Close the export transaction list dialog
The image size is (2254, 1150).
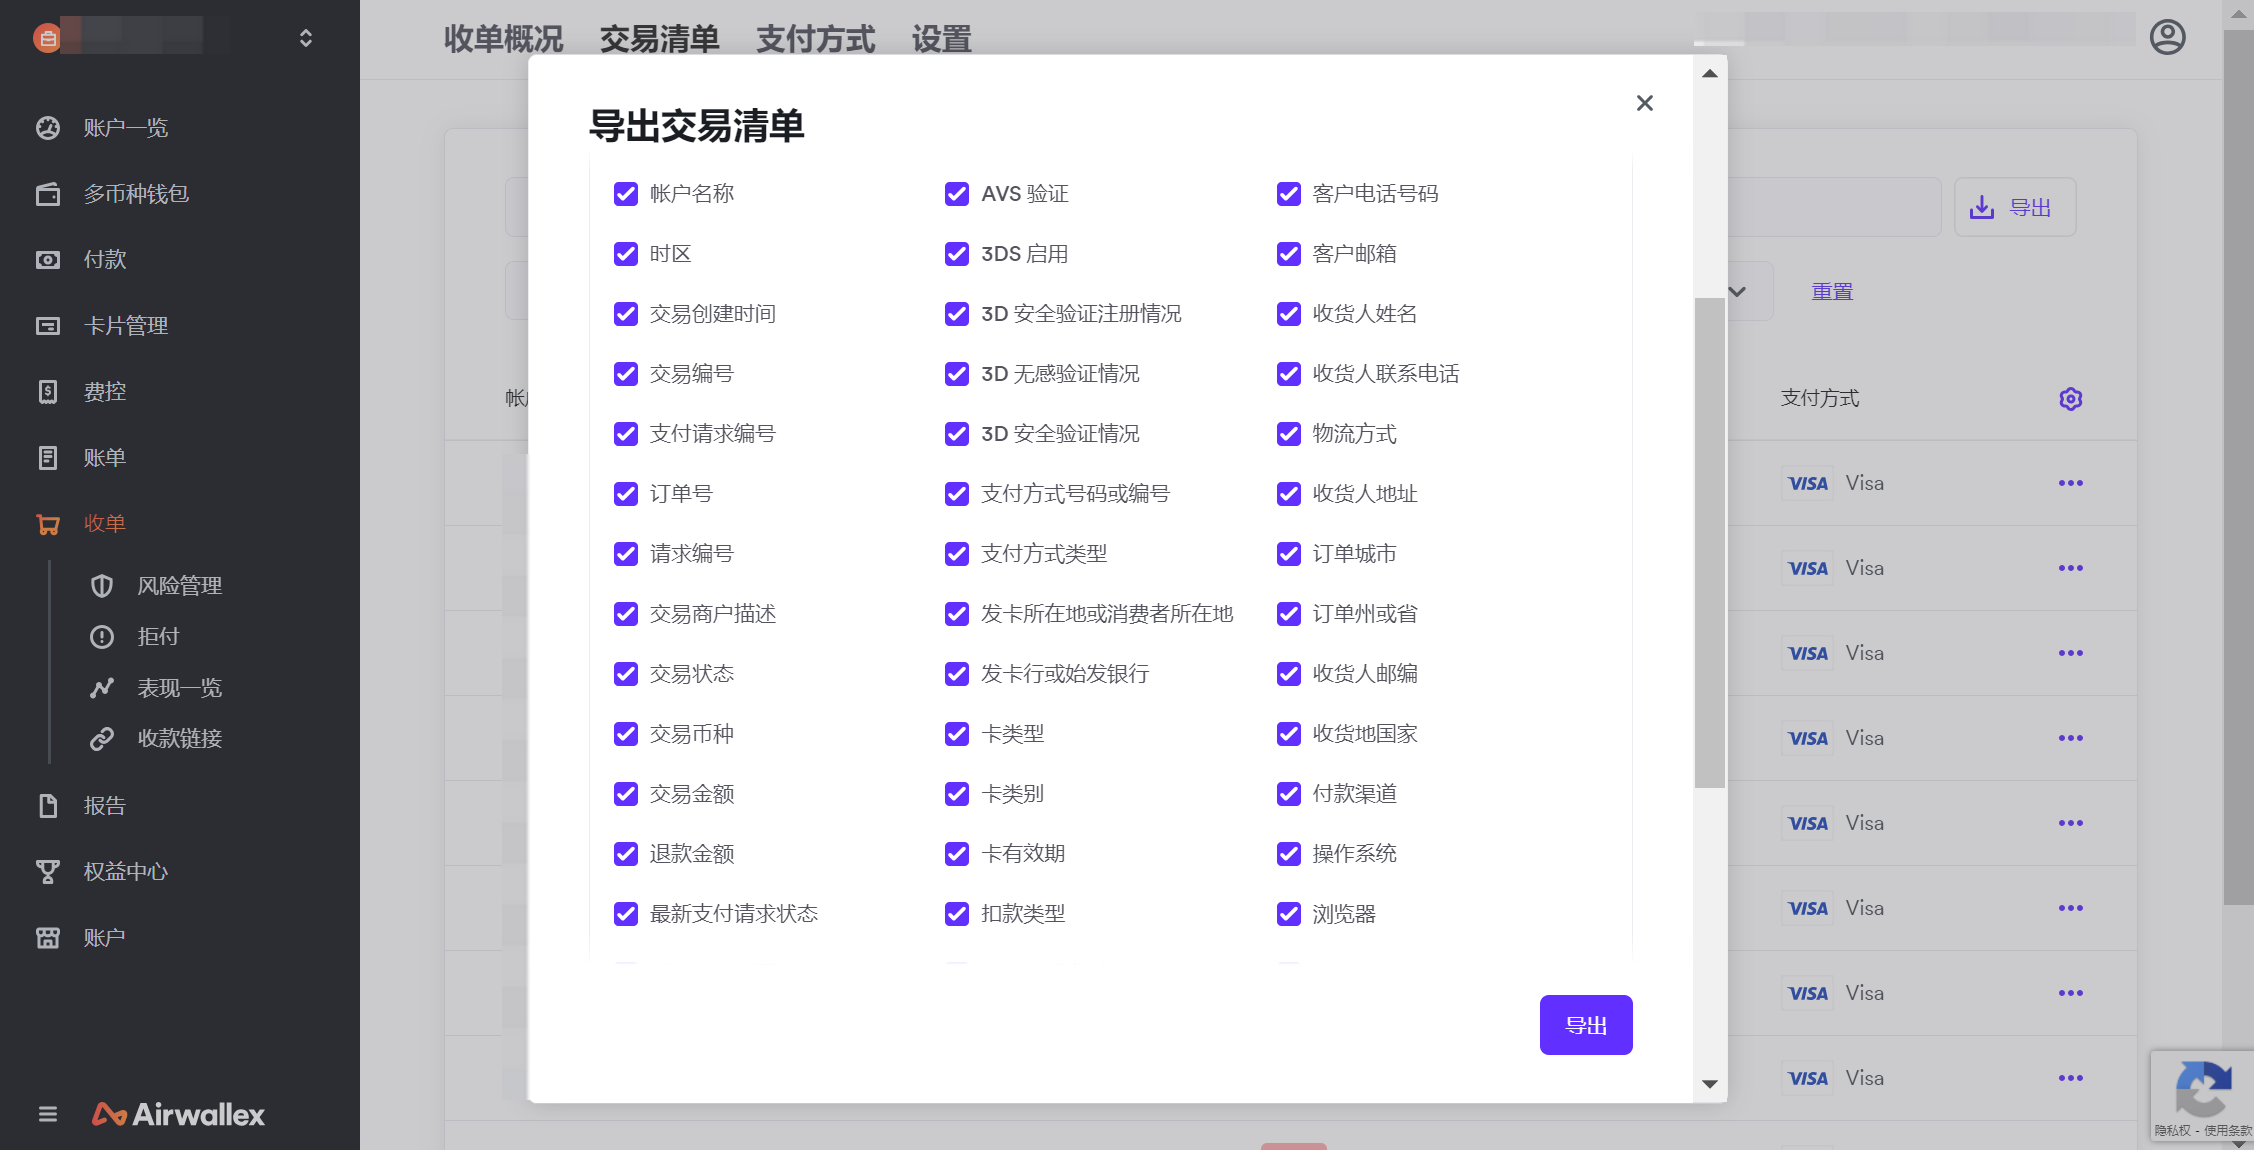(x=1645, y=103)
